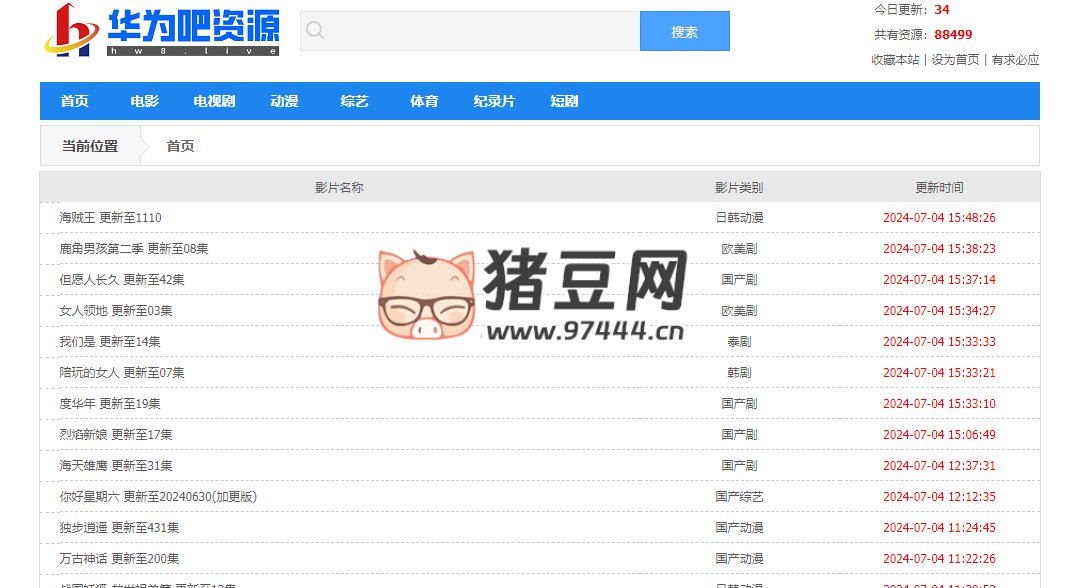1068x588 pixels.
Task: Open the 纪录片 documentary section
Action: pos(495,101)
